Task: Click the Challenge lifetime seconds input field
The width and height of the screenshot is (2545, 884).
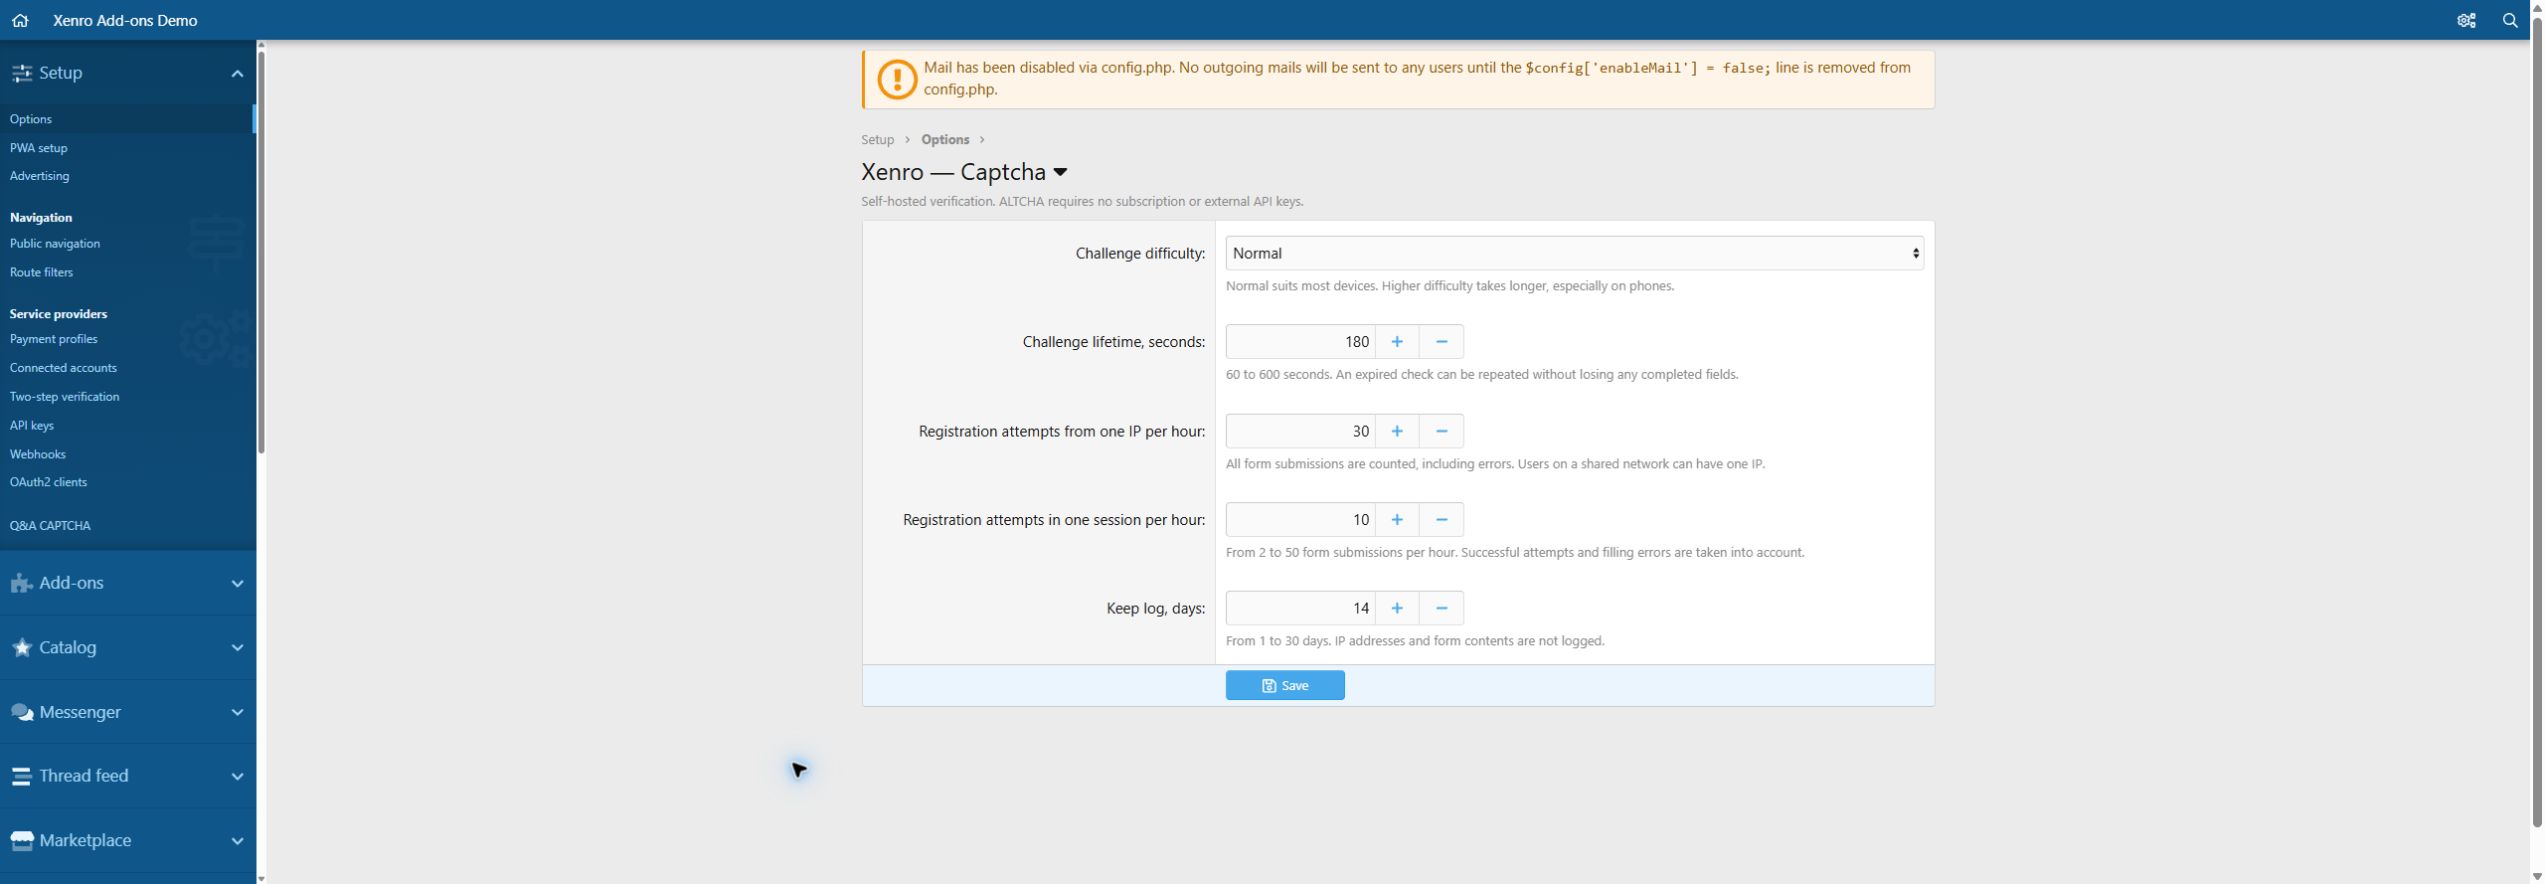Action: 1300,342
